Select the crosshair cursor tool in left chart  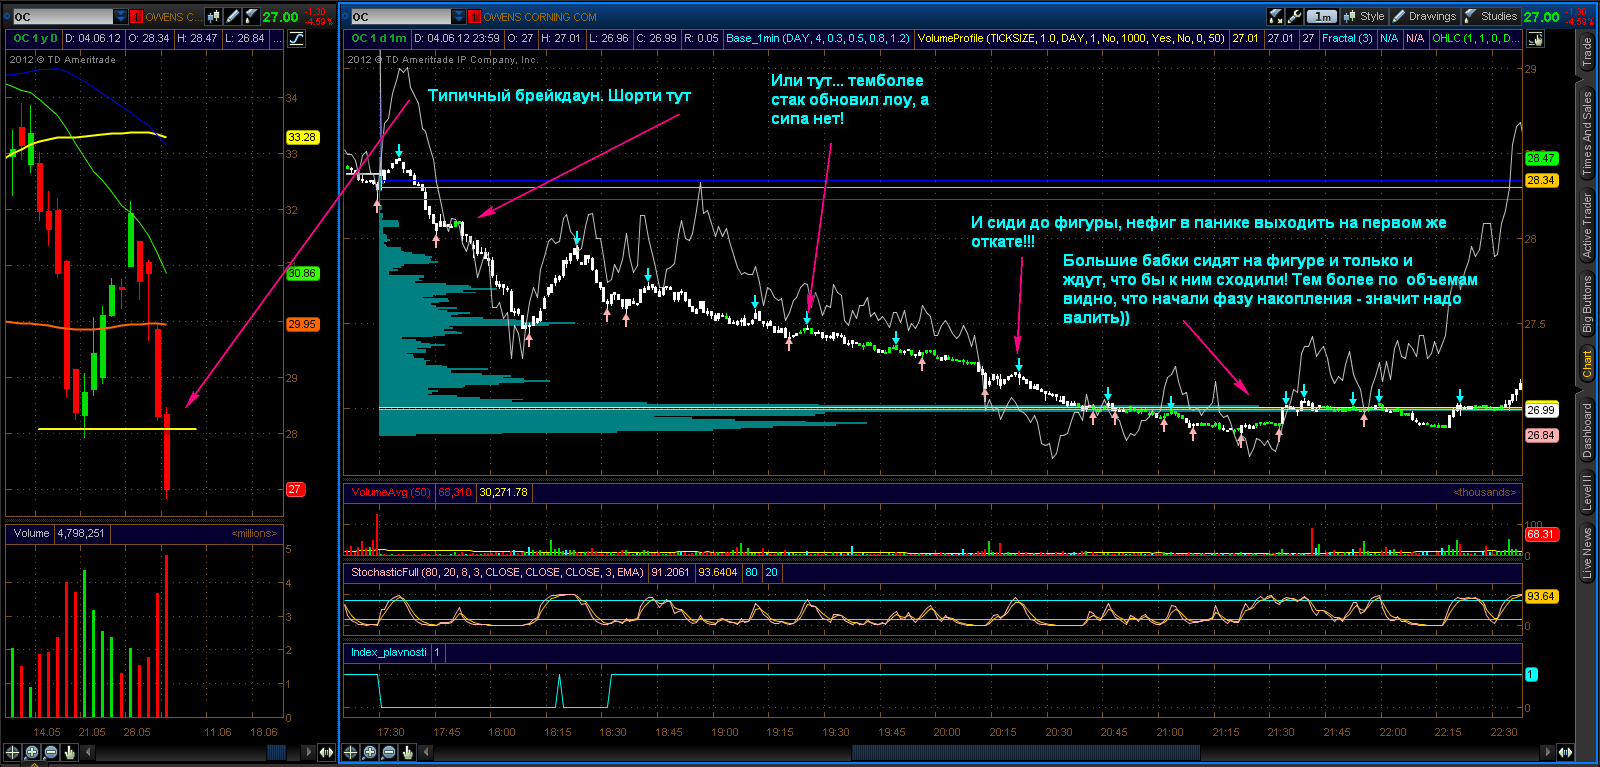coord(13,752)
